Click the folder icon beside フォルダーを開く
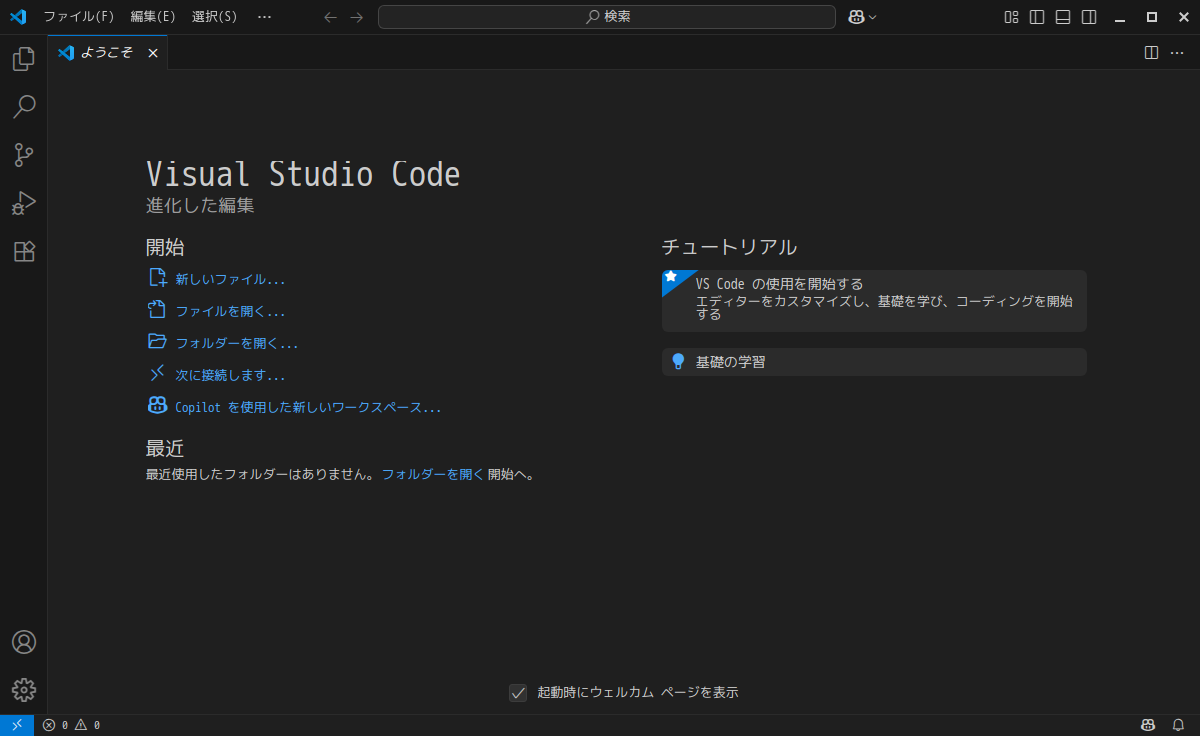 [157, 342]
